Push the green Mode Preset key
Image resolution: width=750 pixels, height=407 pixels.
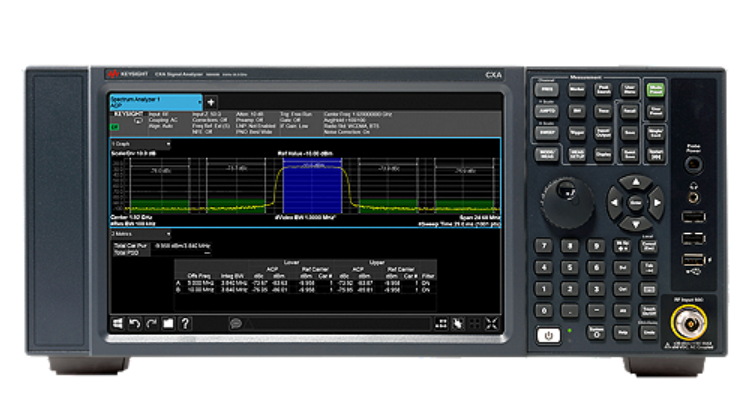pyautogui.click(x=655, y=90)
